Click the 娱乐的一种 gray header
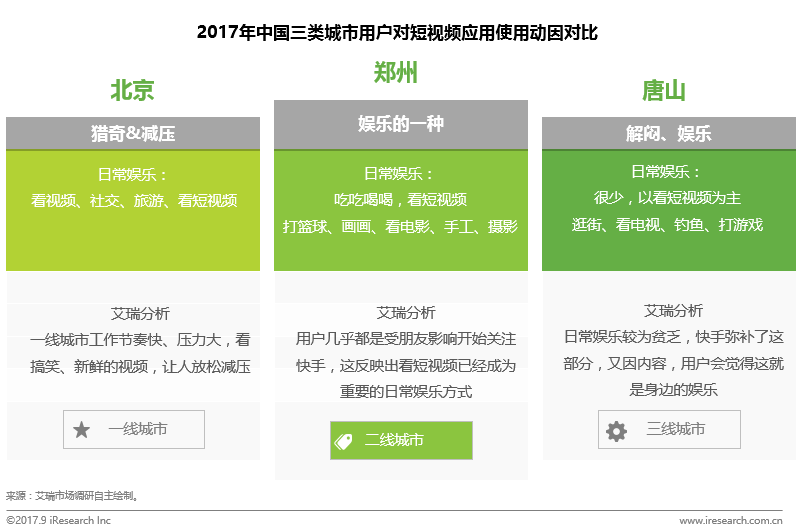The height and width of the screenshot is (531, 800). (401, 124)
